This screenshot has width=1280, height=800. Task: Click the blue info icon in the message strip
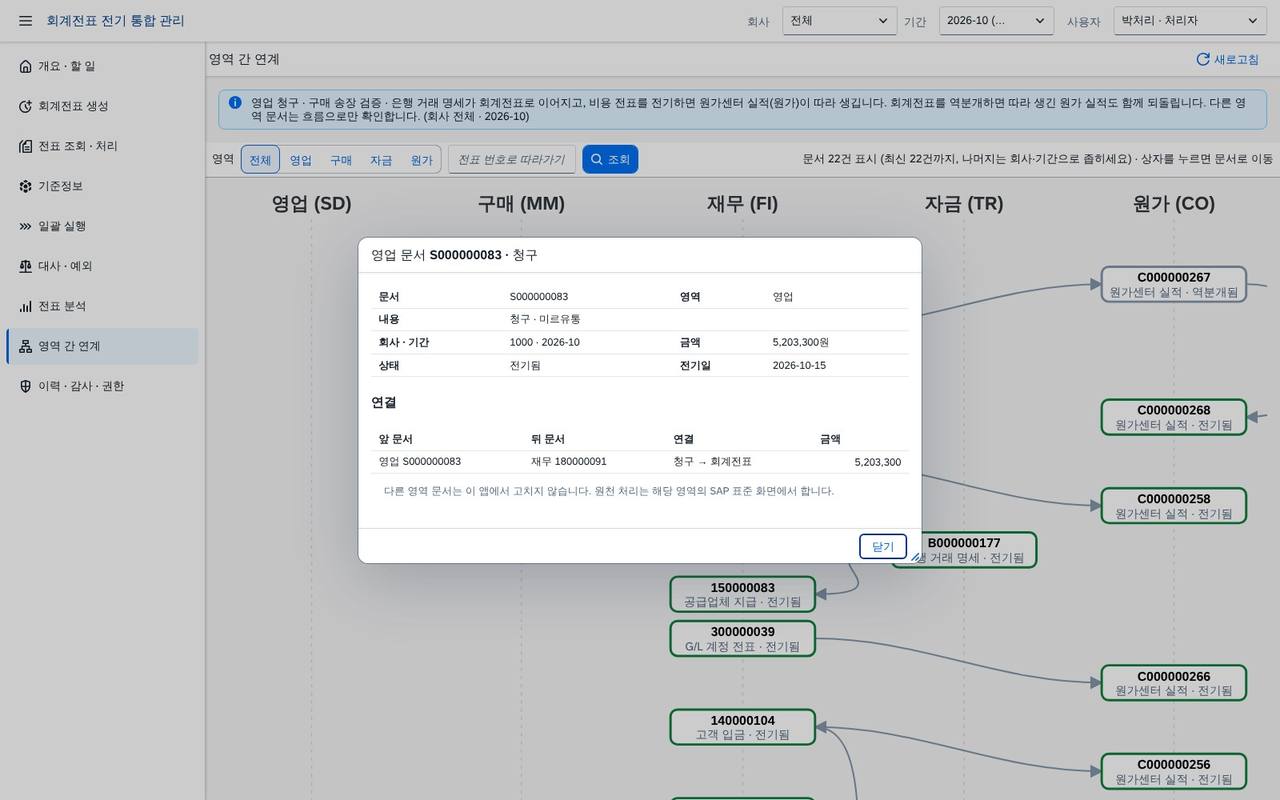coord(235,102)
